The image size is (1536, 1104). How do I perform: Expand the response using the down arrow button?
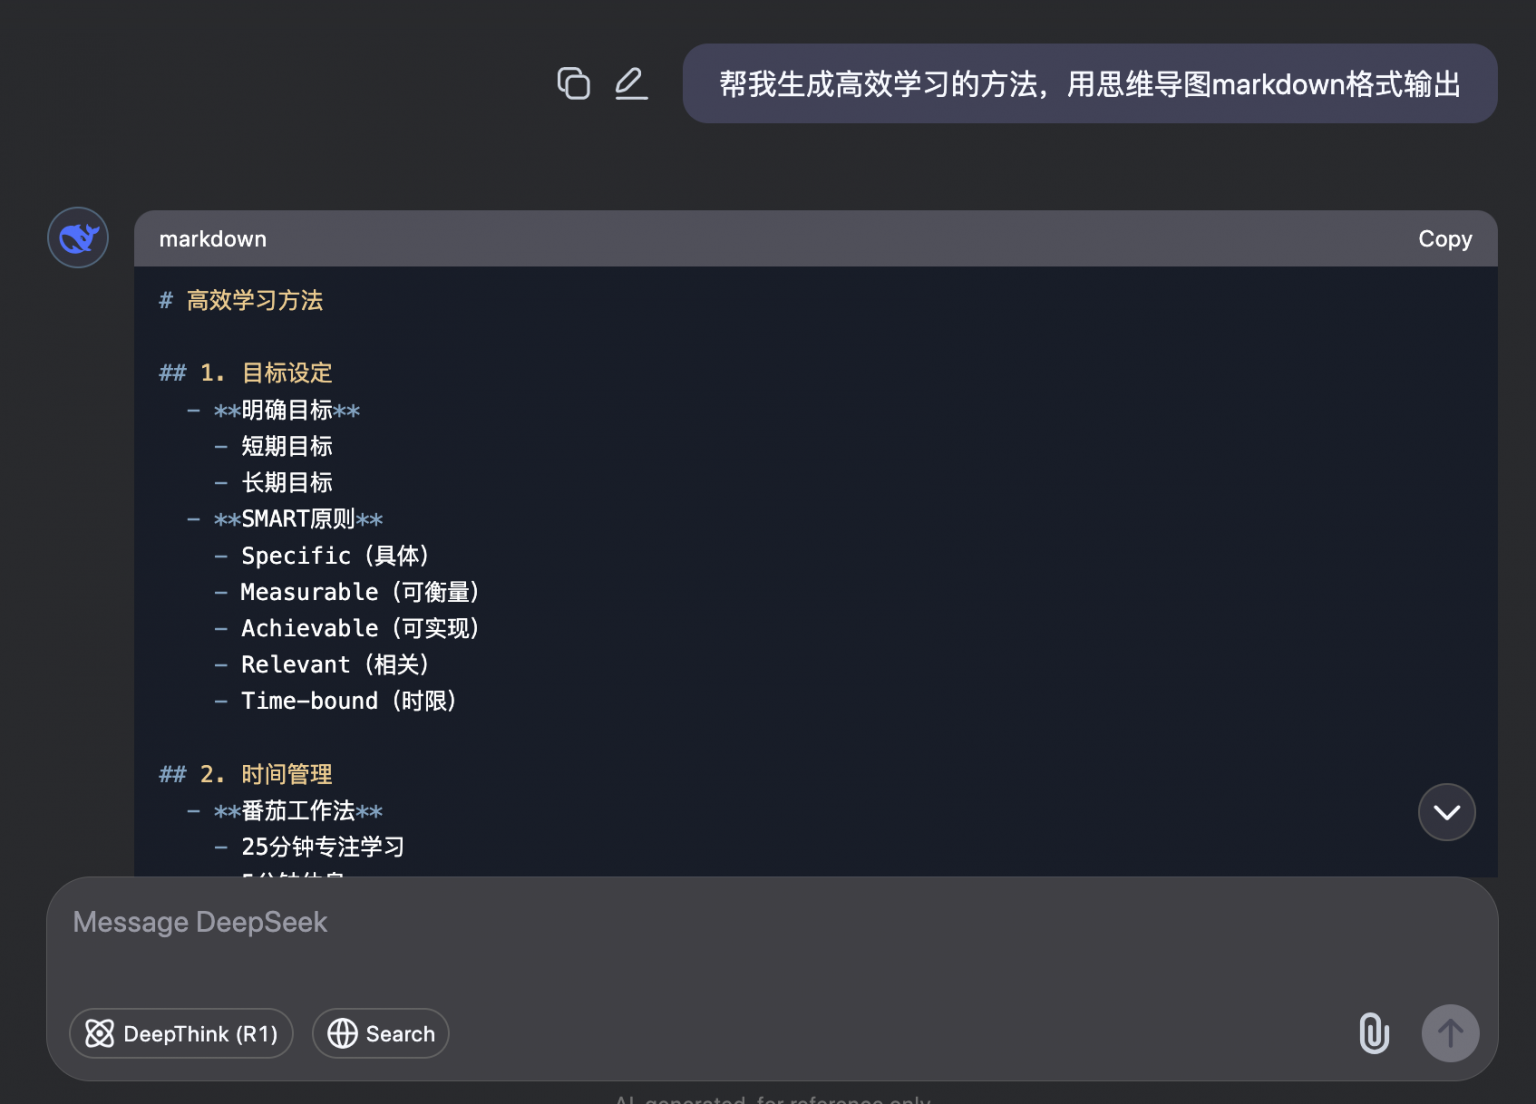1446,812
